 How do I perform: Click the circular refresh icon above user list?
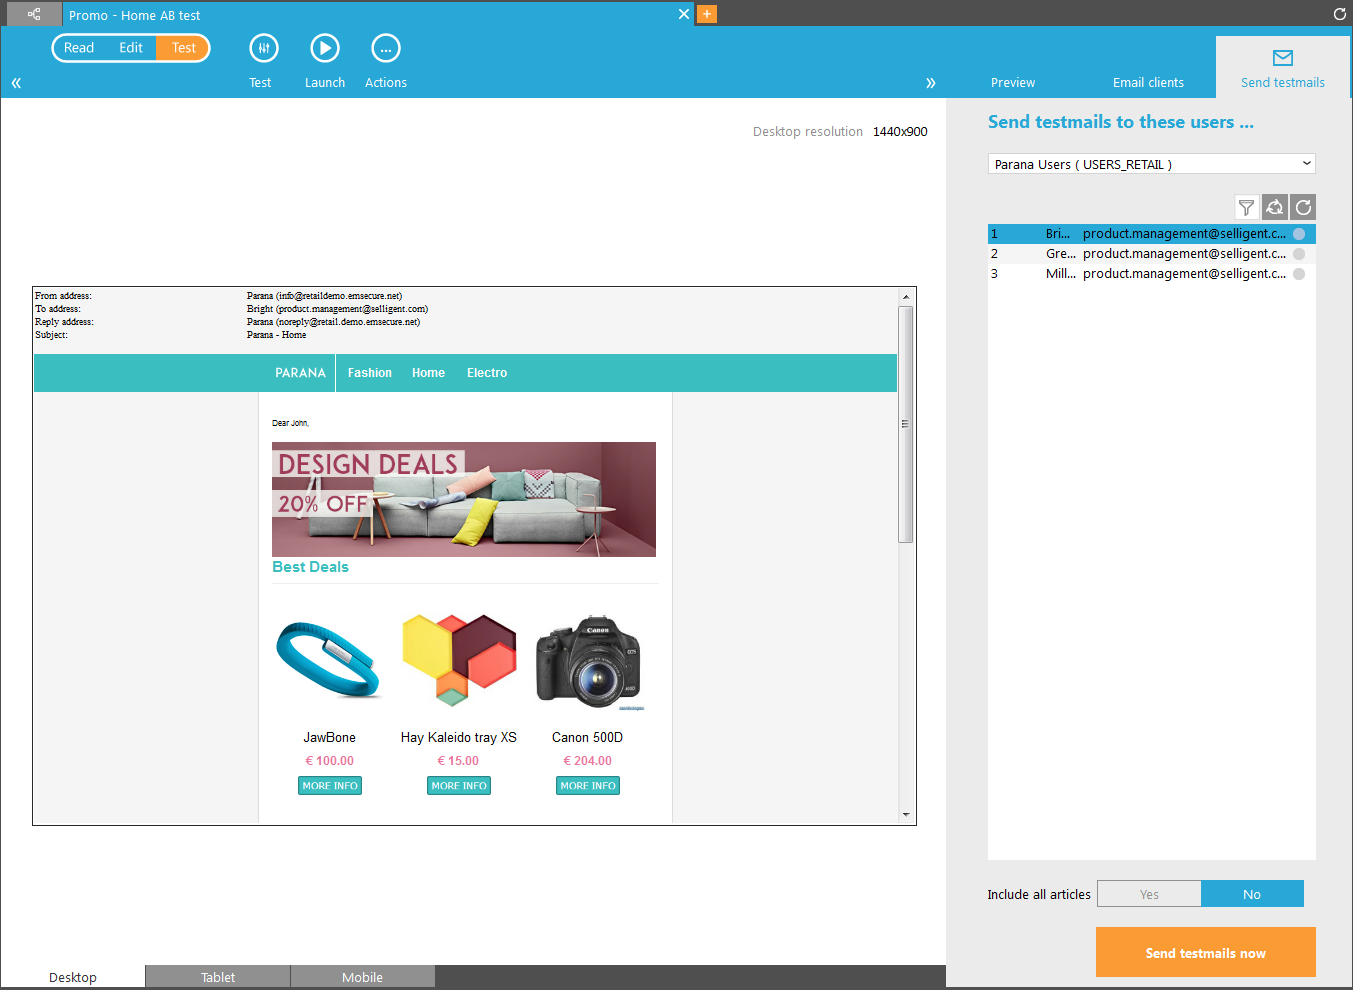pos(1303,207)
